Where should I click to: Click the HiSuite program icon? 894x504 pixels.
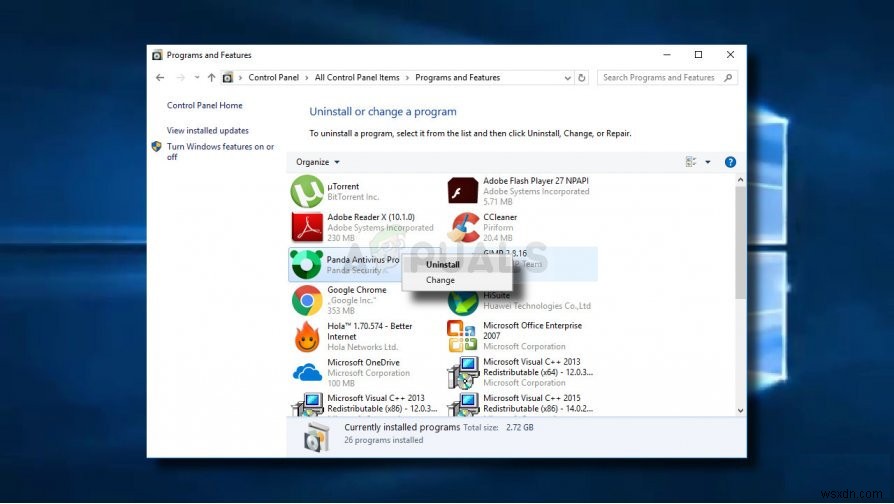[x=463, y=302]
